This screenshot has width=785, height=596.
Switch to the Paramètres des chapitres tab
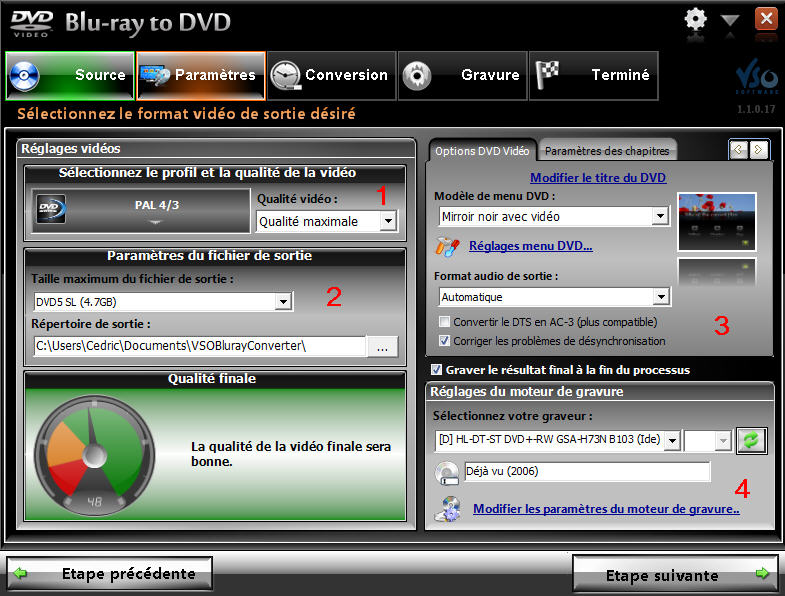(607, 151)
